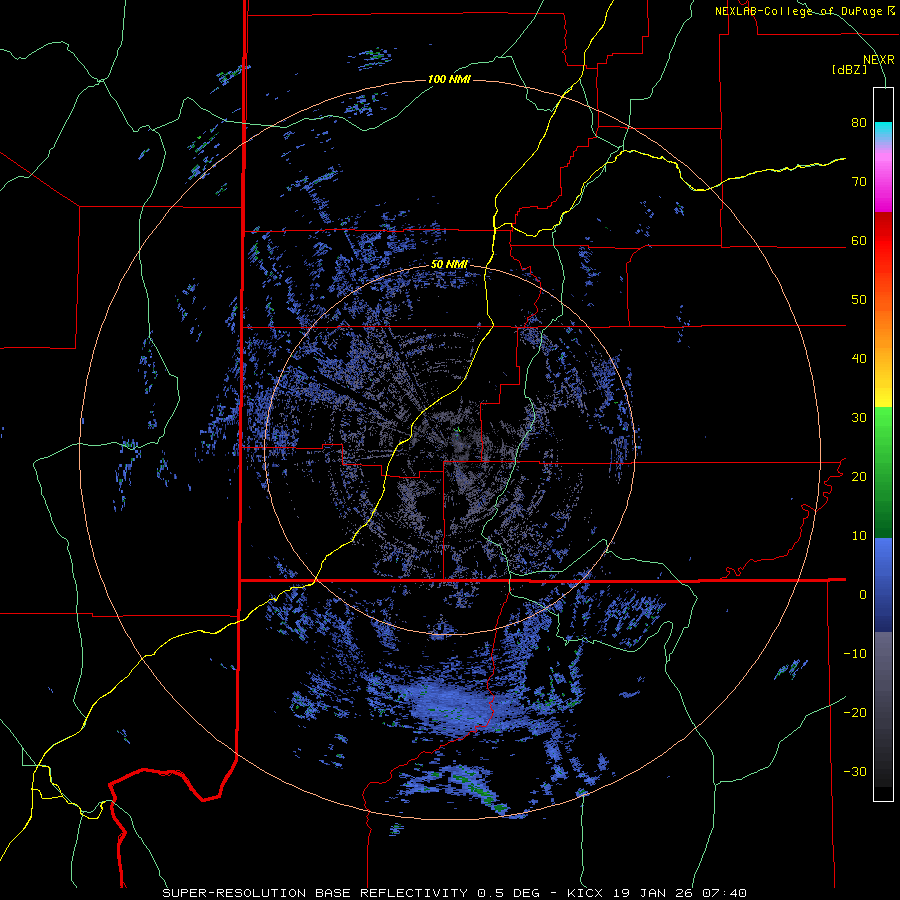900x900 pixels.
Task: Click the 30 dBZ value on the scale
Action: [x=859, y=418]
